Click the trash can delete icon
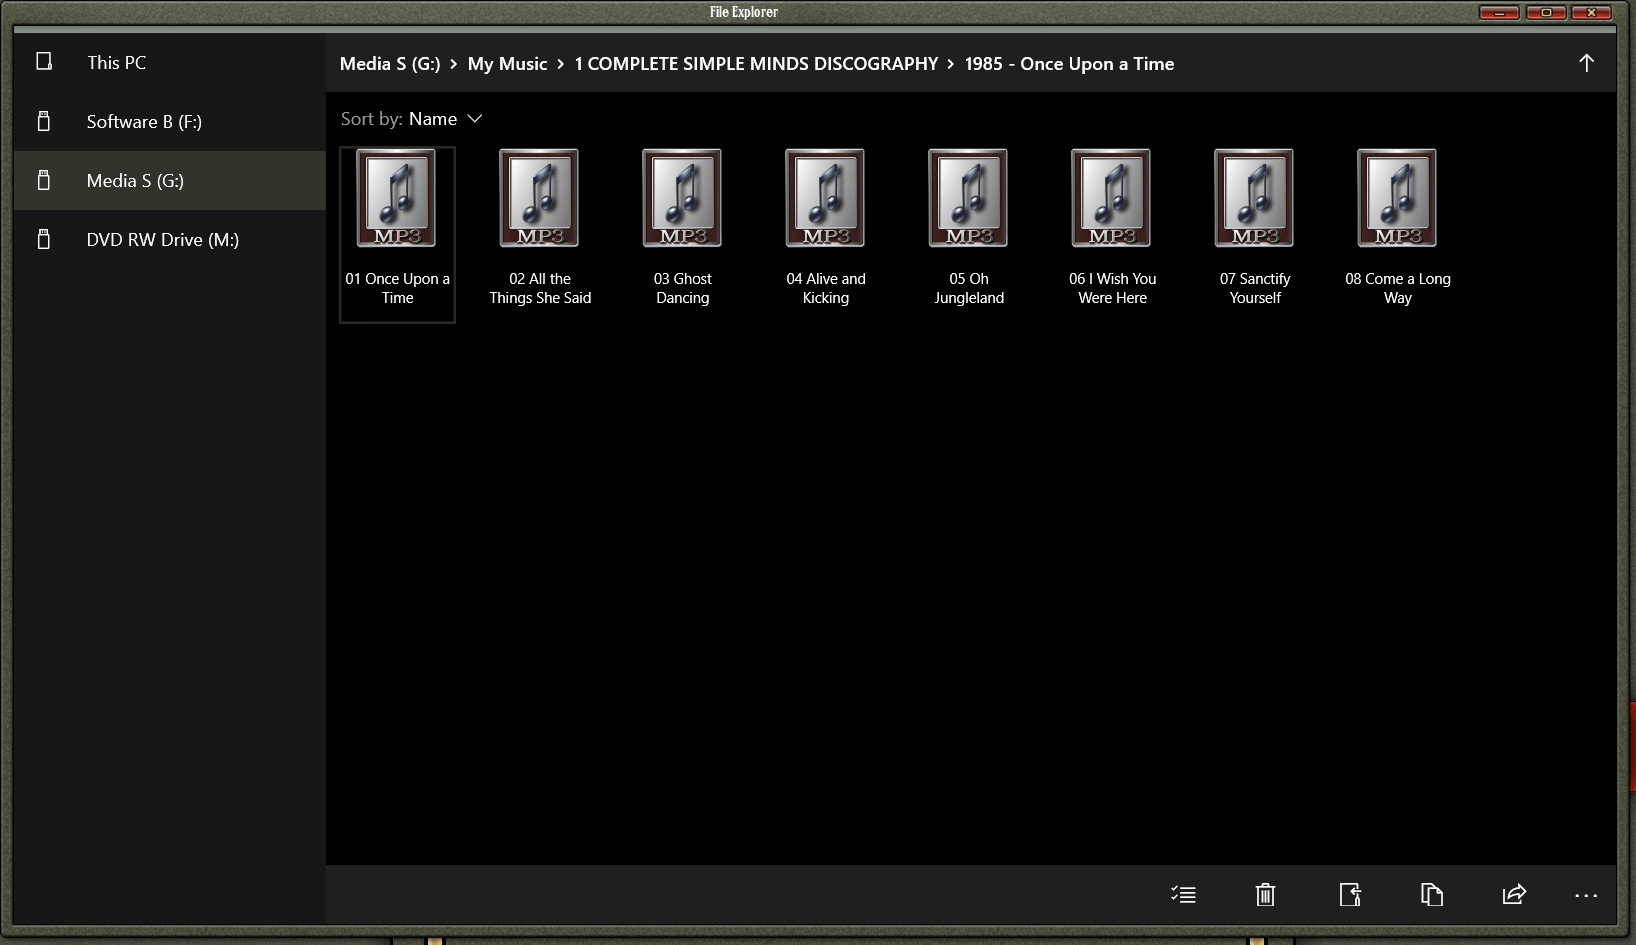This screenshot has height=945, width=1636. pos(1265,894)
